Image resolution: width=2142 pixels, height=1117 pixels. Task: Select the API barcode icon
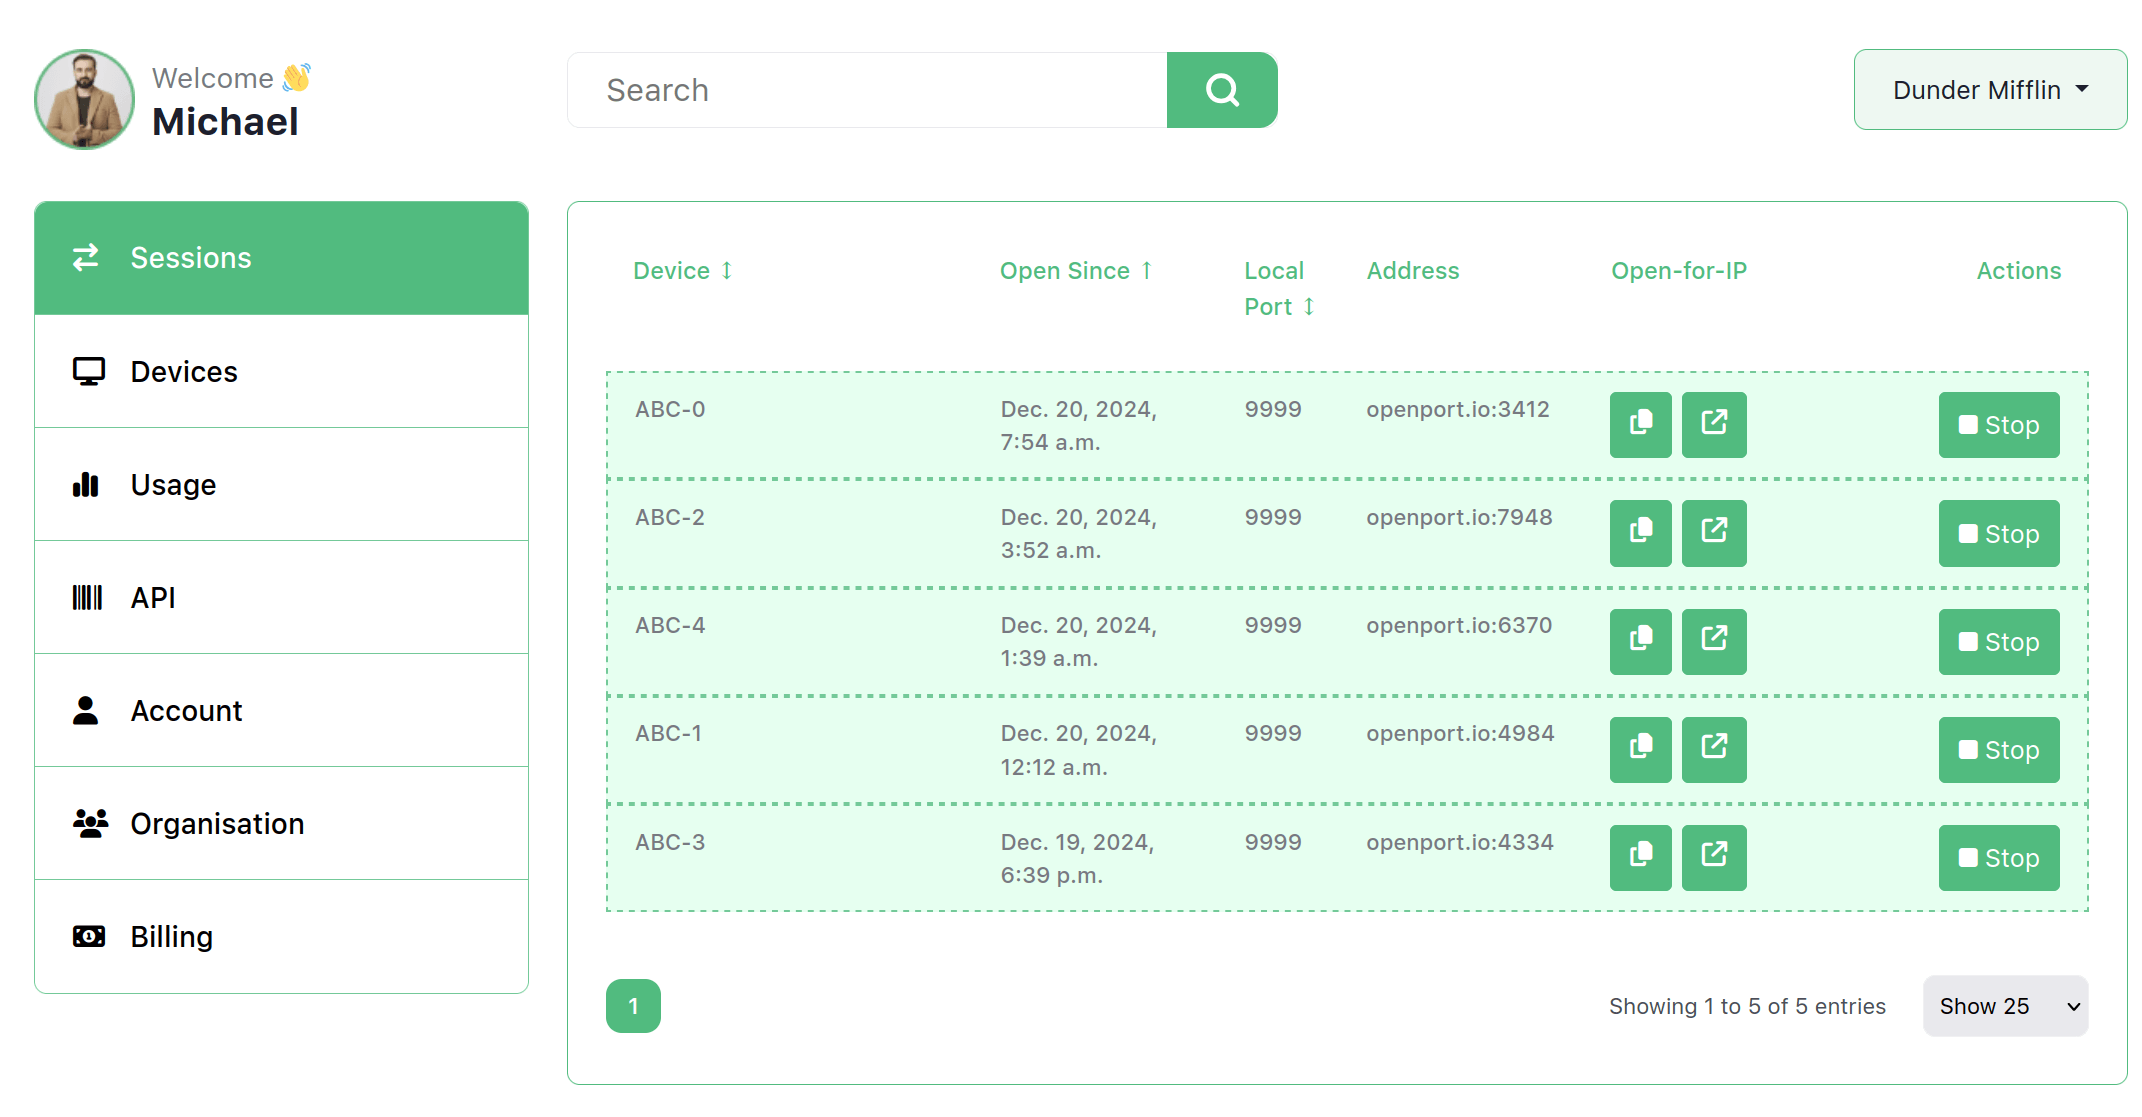[87, 597]
